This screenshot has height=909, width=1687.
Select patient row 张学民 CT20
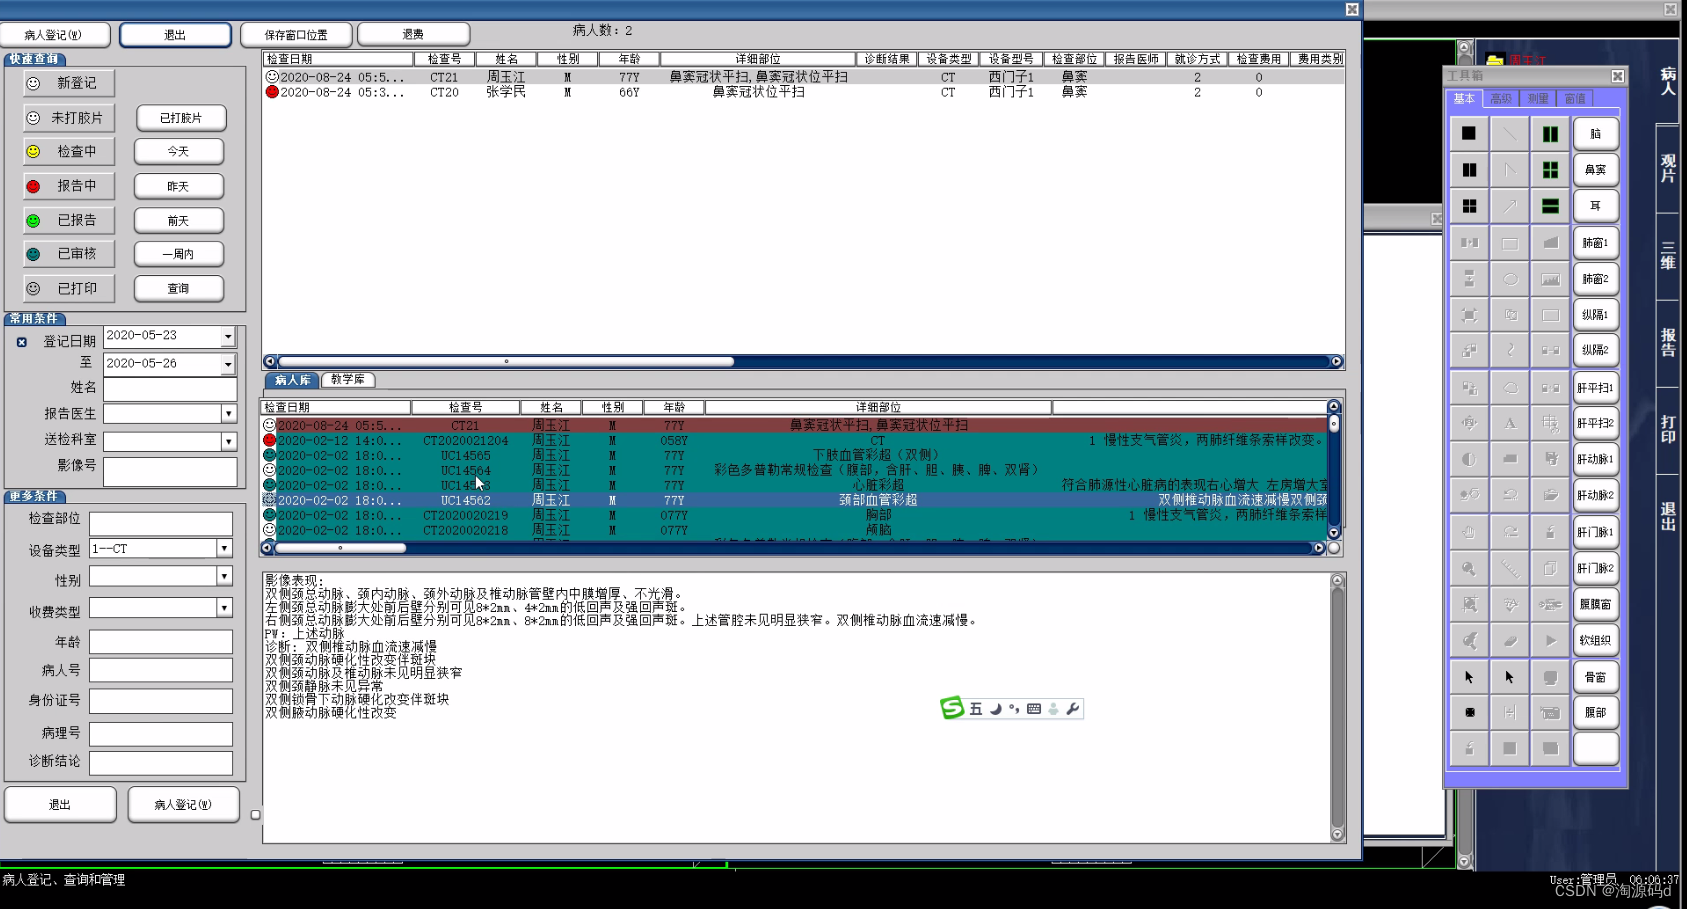tap(803, 92)
